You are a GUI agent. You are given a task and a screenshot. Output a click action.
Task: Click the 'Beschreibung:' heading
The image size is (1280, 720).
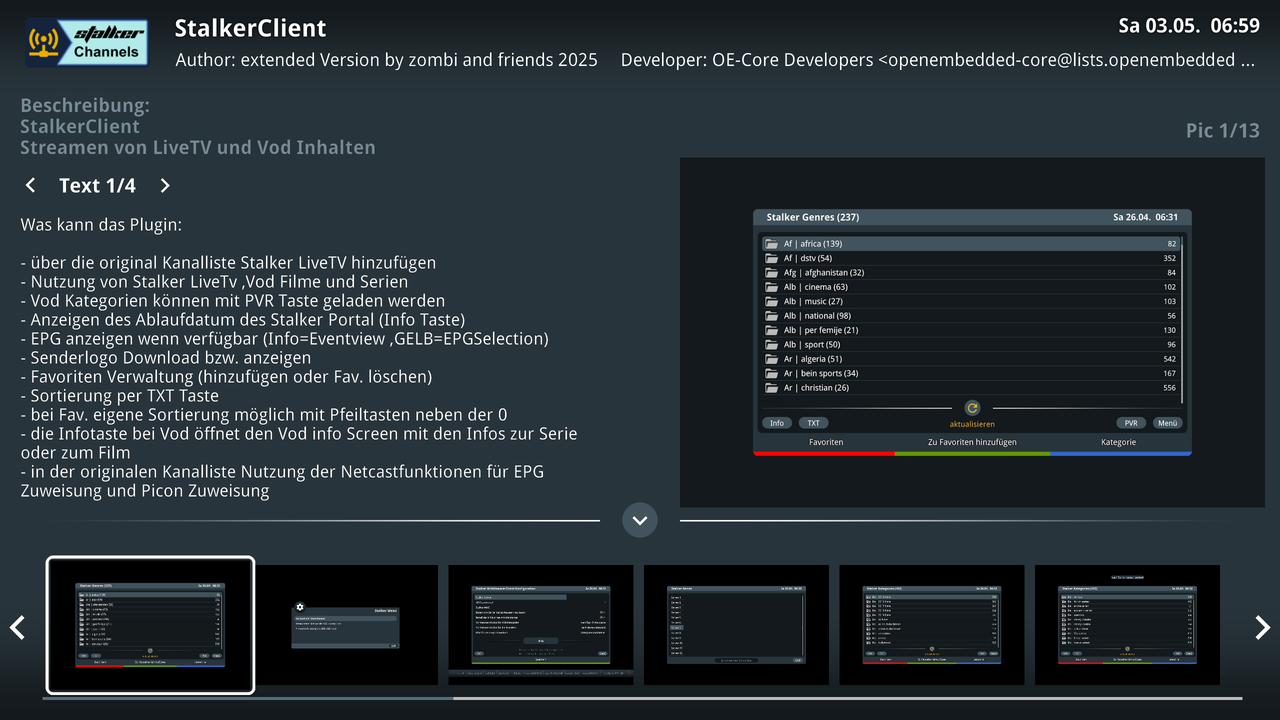pyautogui.click(x=85, y=105)
